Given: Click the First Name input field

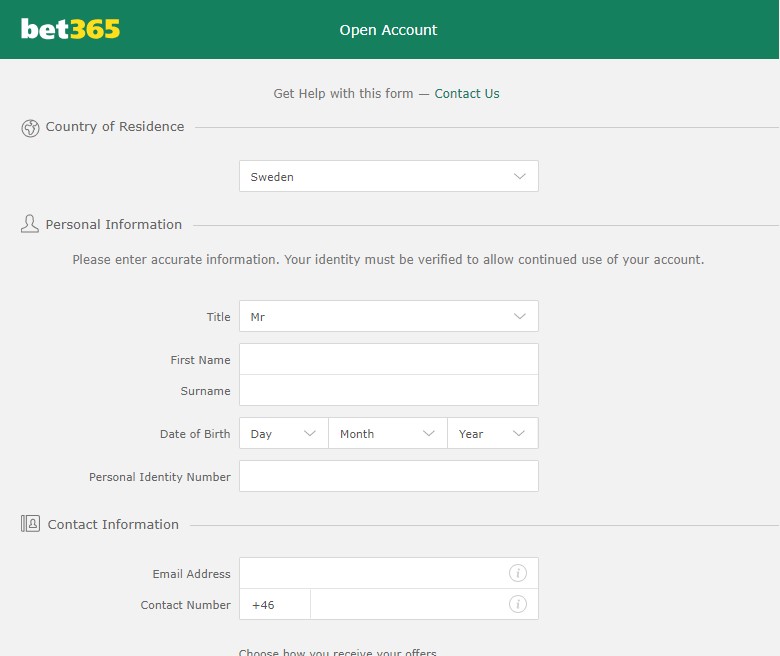Looking at the screenshot, I should 389,359.
